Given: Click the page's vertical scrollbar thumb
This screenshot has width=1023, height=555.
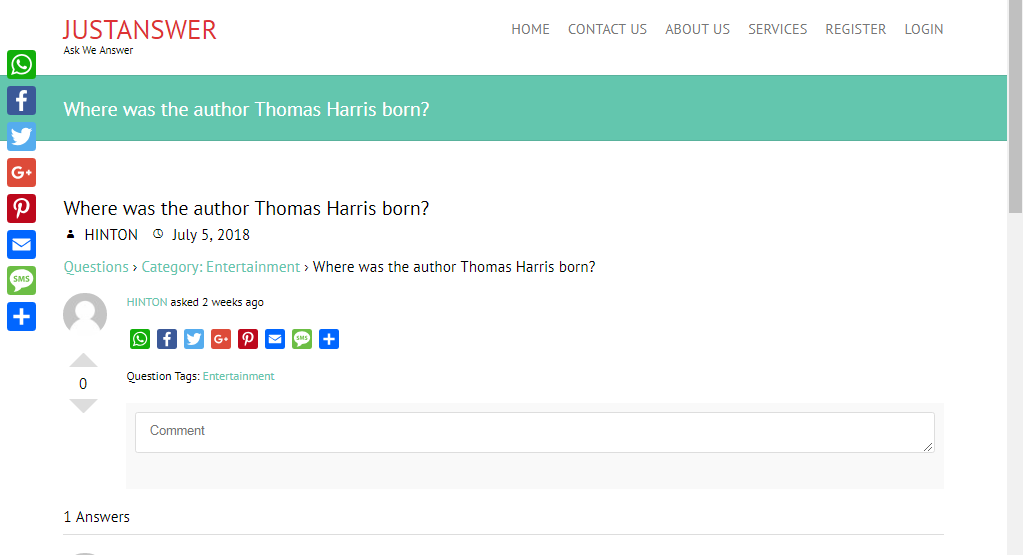Looking at the screenshot, I should [x=1015, y=105].
